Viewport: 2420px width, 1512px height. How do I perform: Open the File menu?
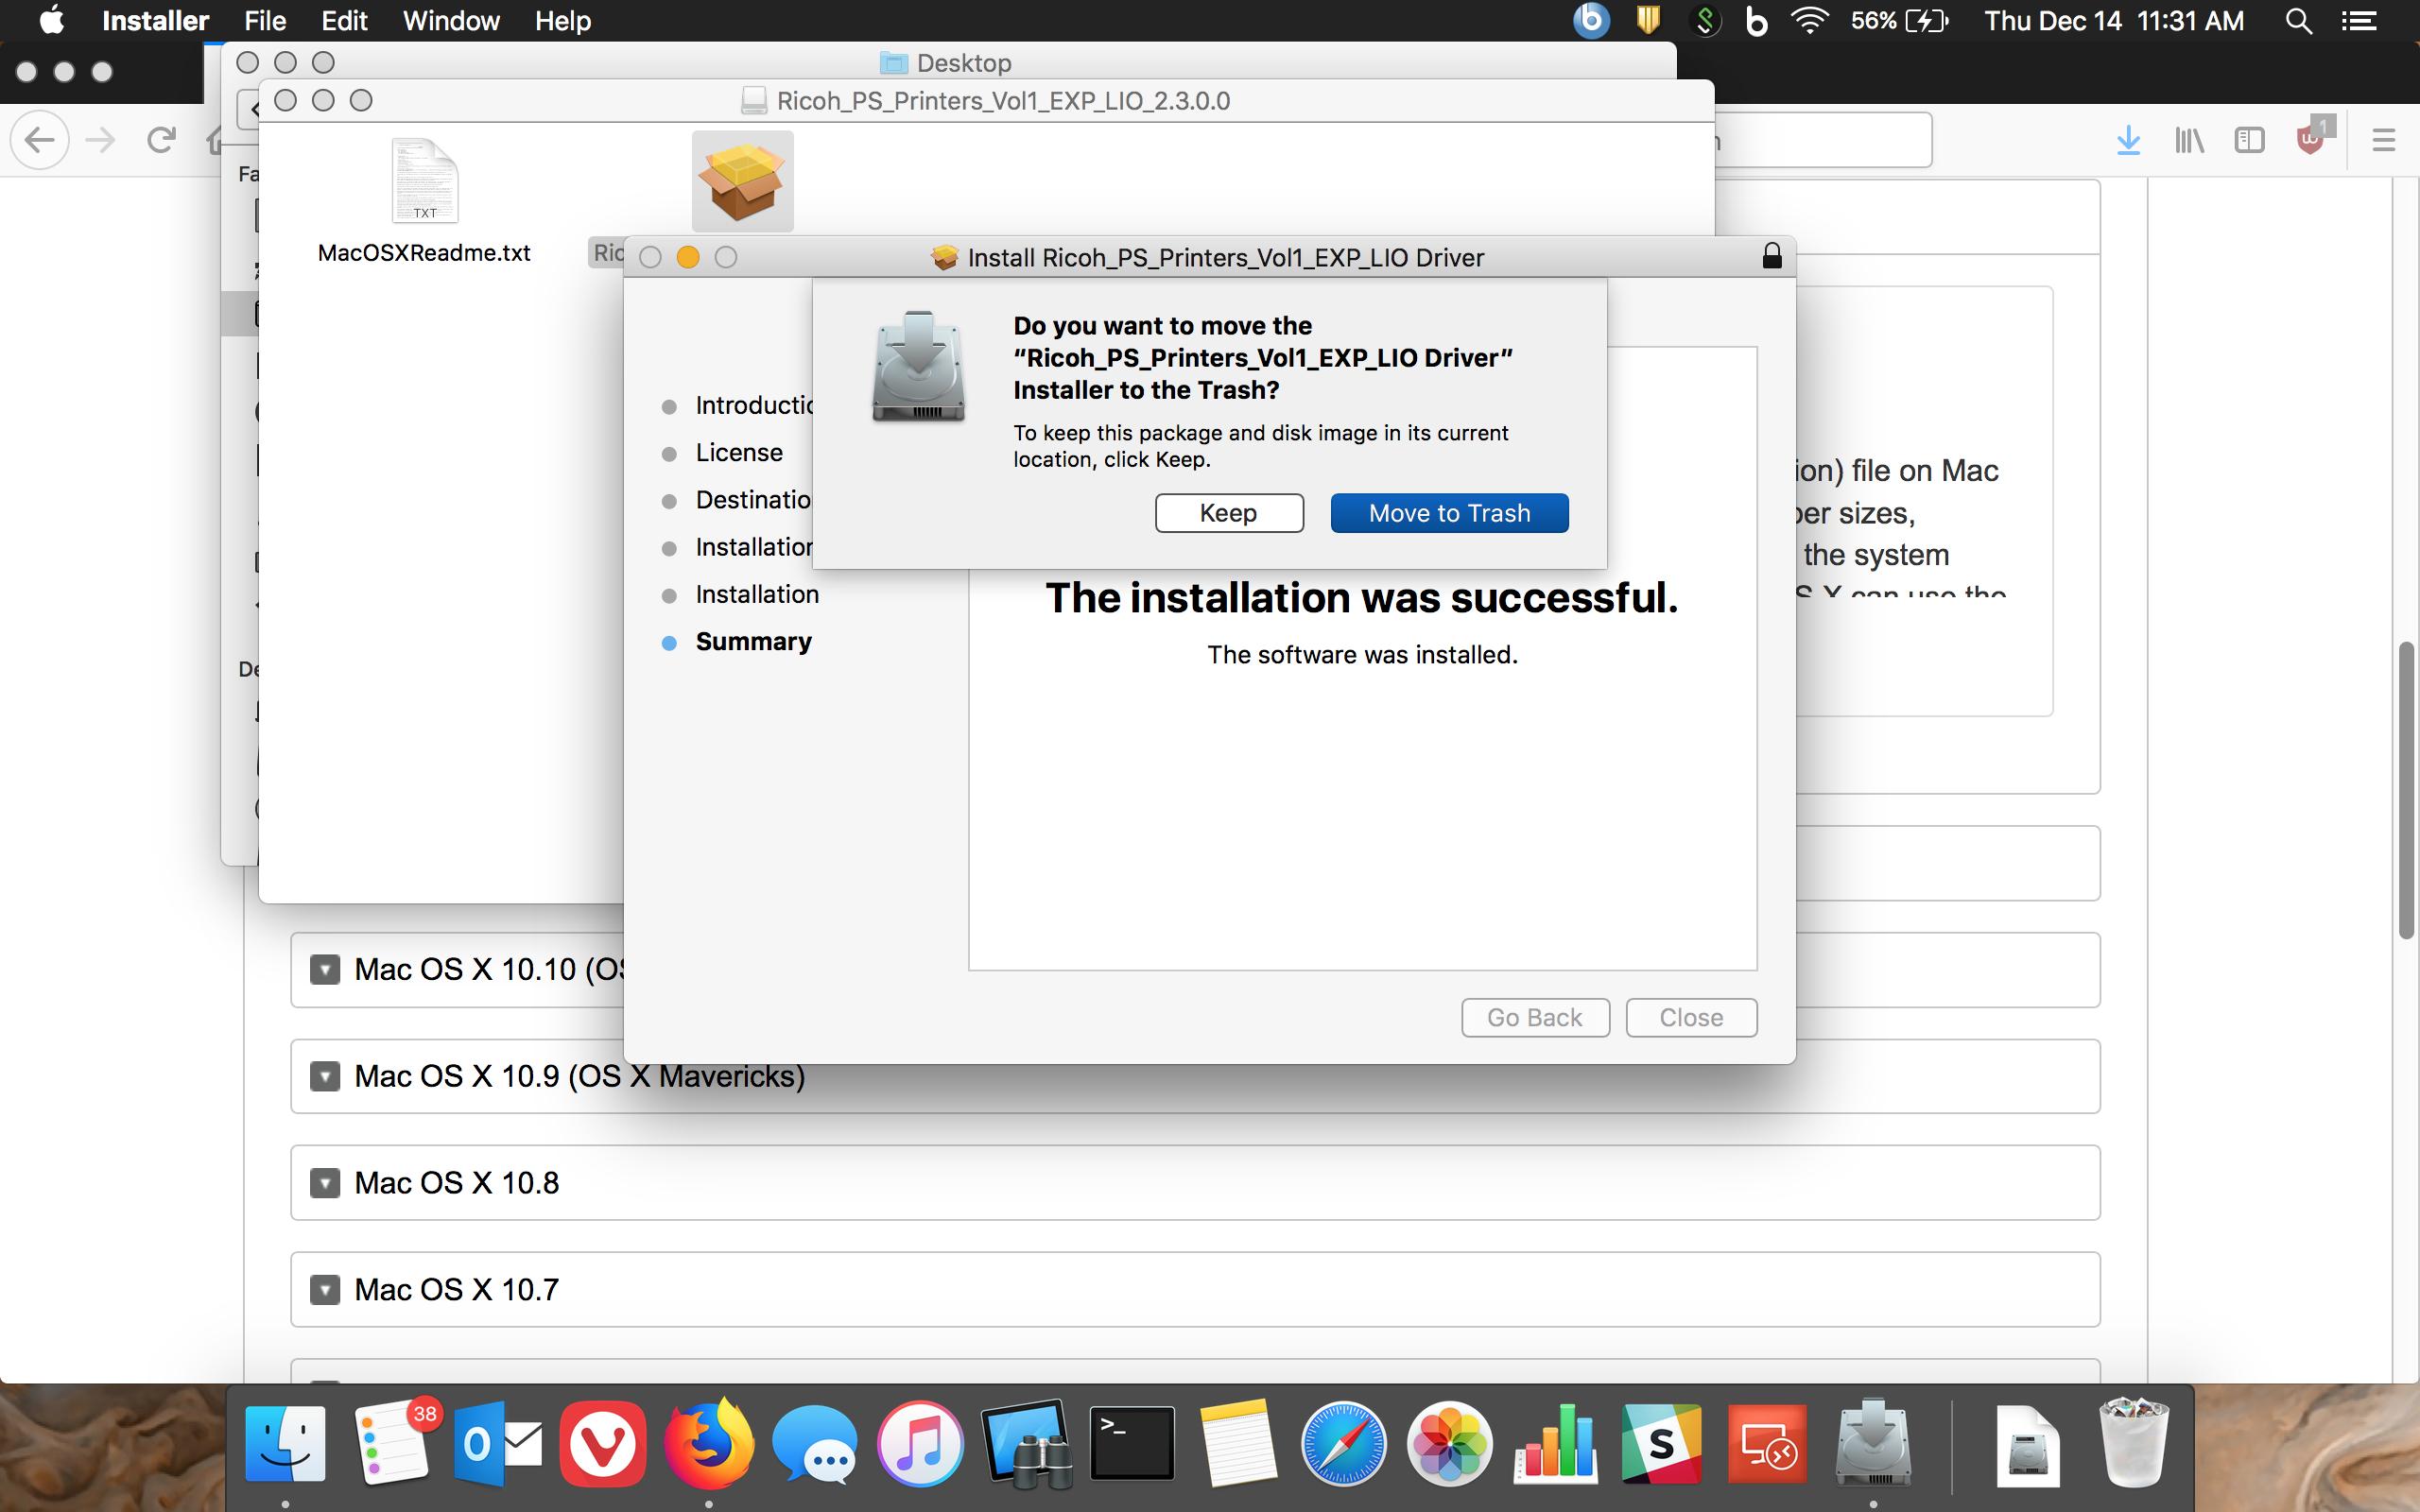click(265, 20)
